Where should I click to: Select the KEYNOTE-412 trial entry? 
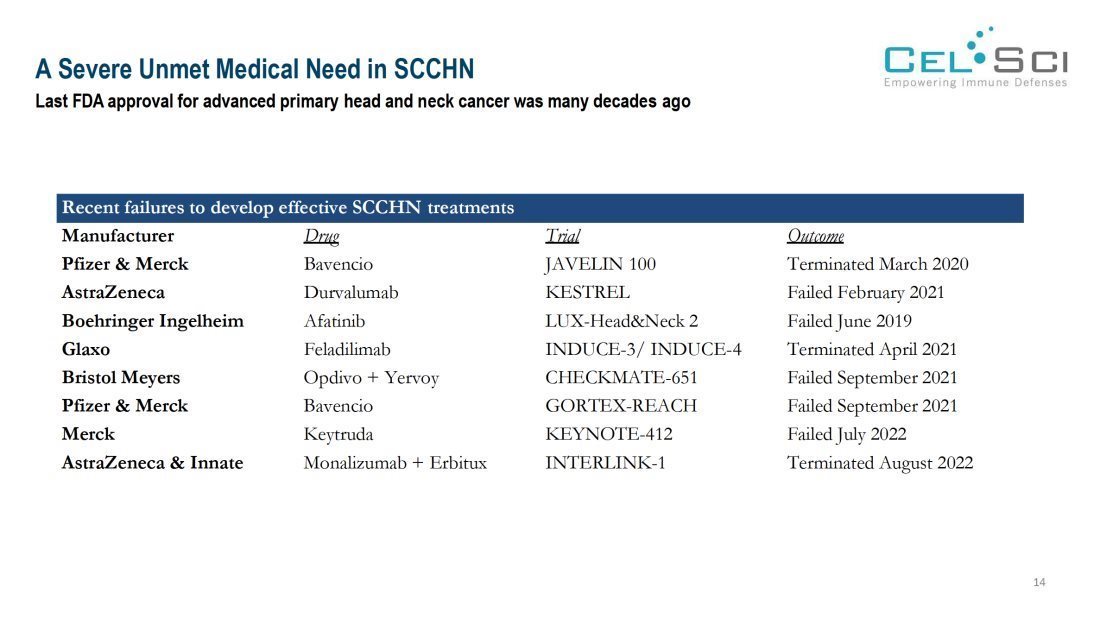[608, 434]
